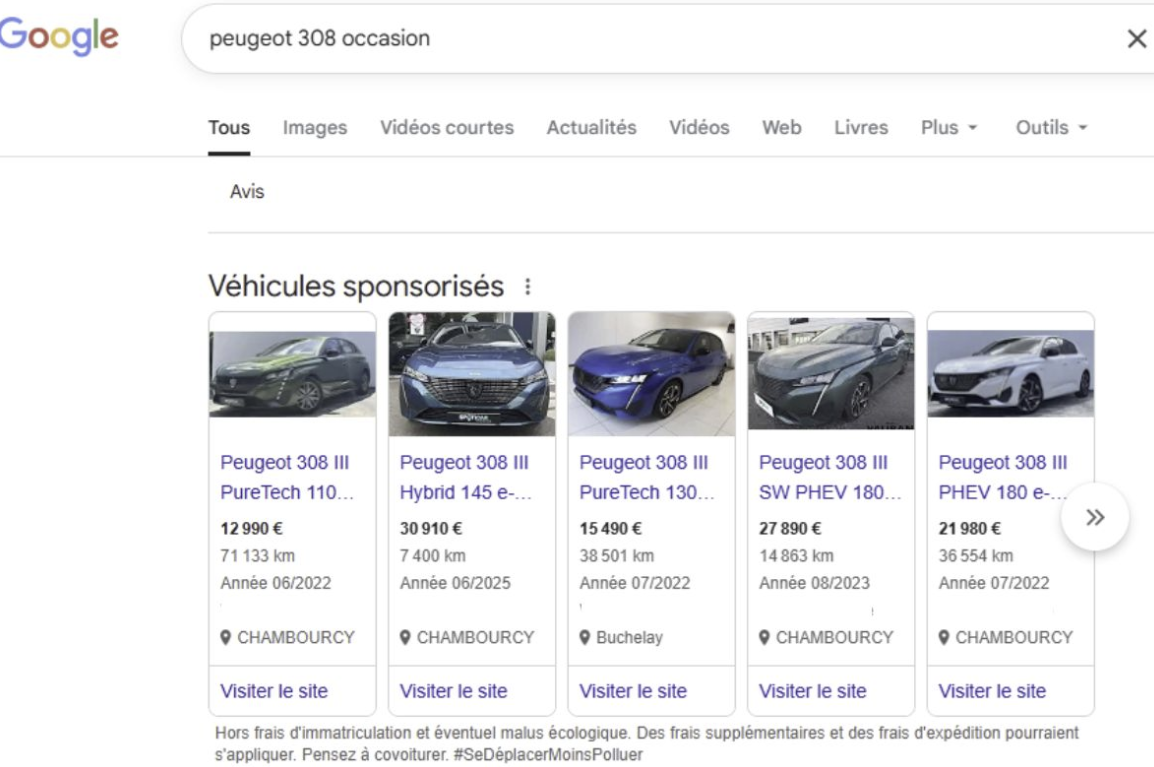Open the bright blue Peugeot 308 image

click(x=651, y=373)
